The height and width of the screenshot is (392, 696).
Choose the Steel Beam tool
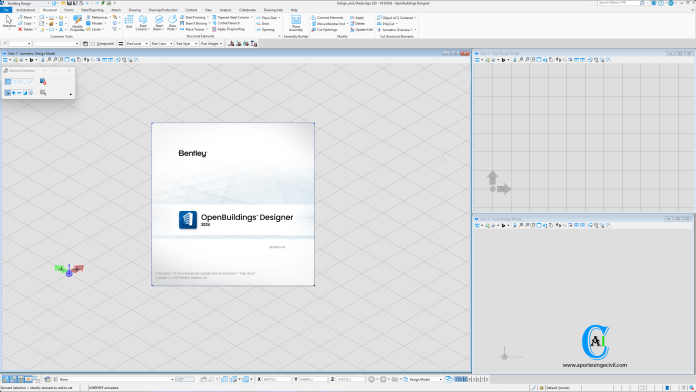[158, 23]
